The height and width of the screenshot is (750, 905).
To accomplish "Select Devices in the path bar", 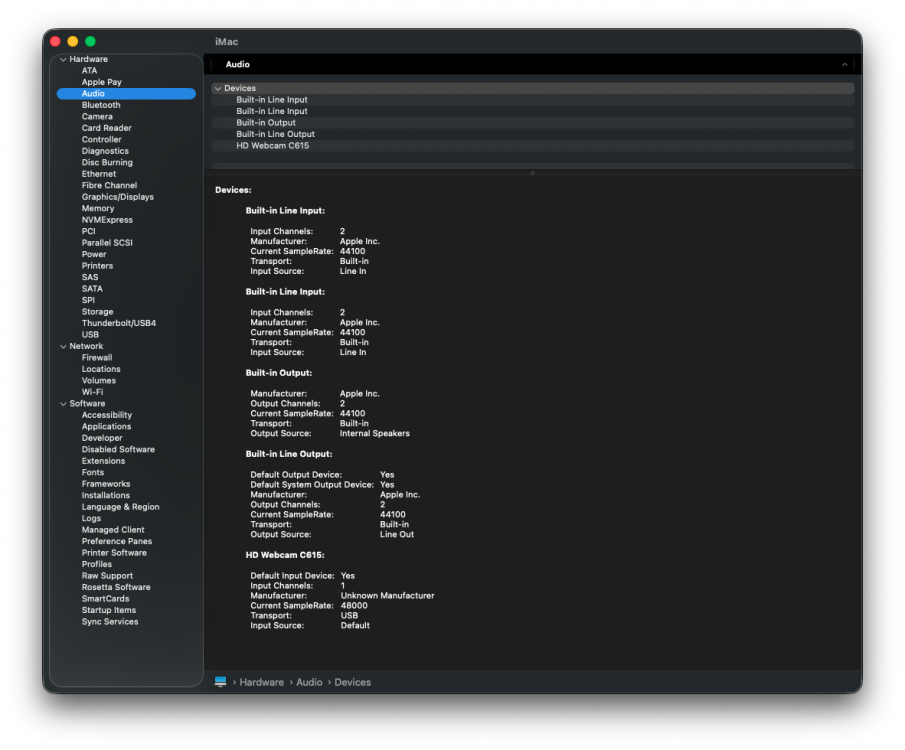I will [x=353, y=682].
